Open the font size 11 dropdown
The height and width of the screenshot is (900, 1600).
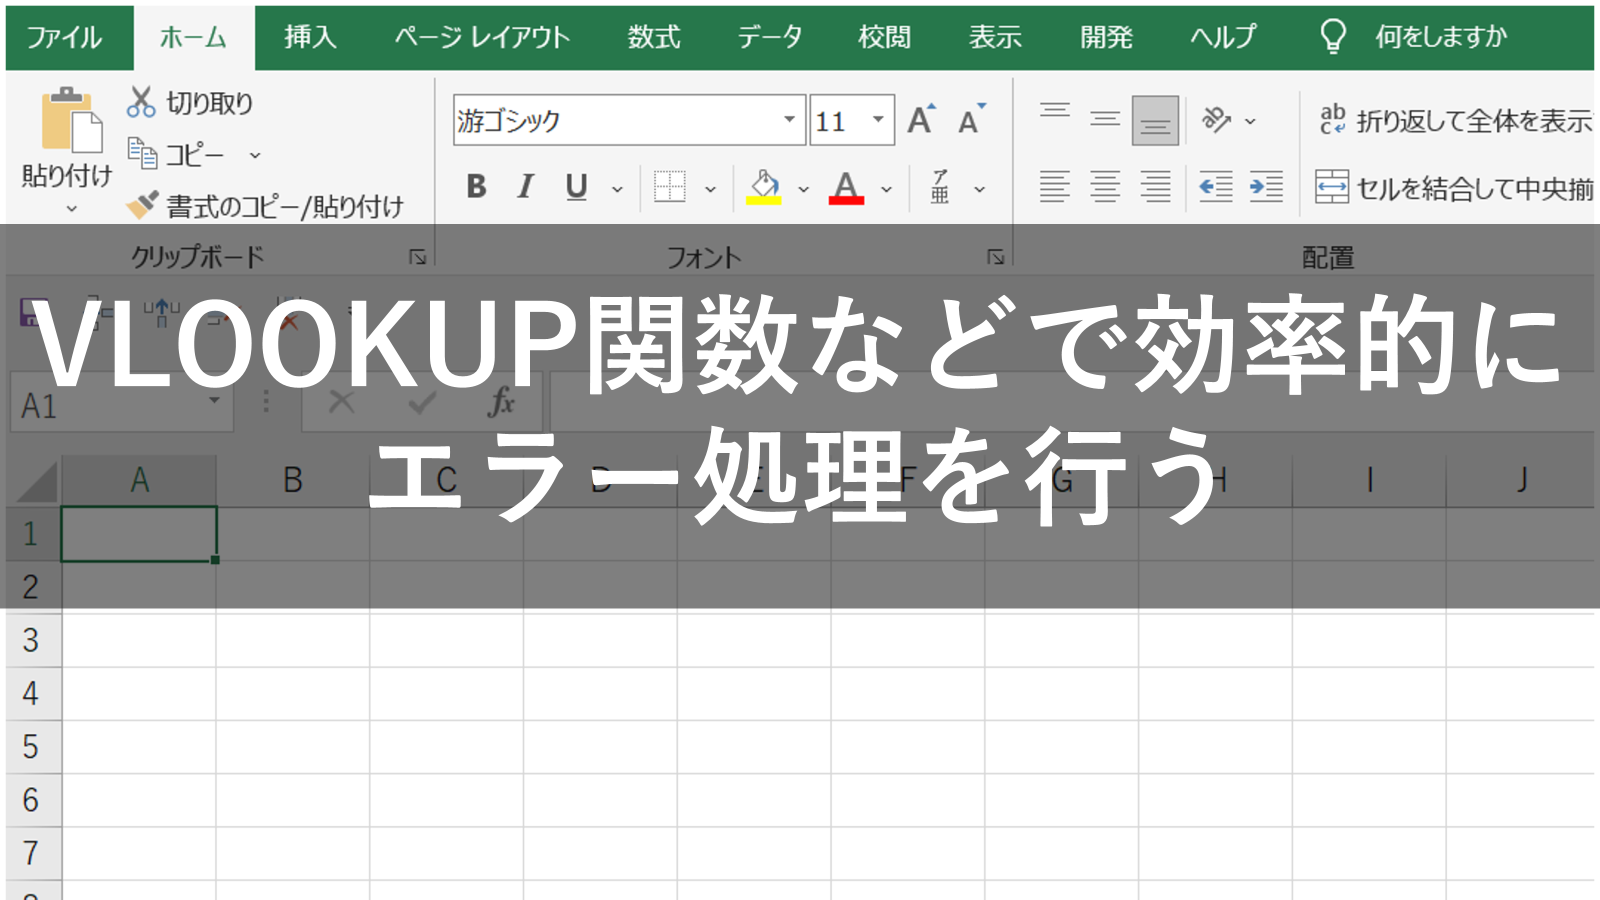click(x=878, y=121)
